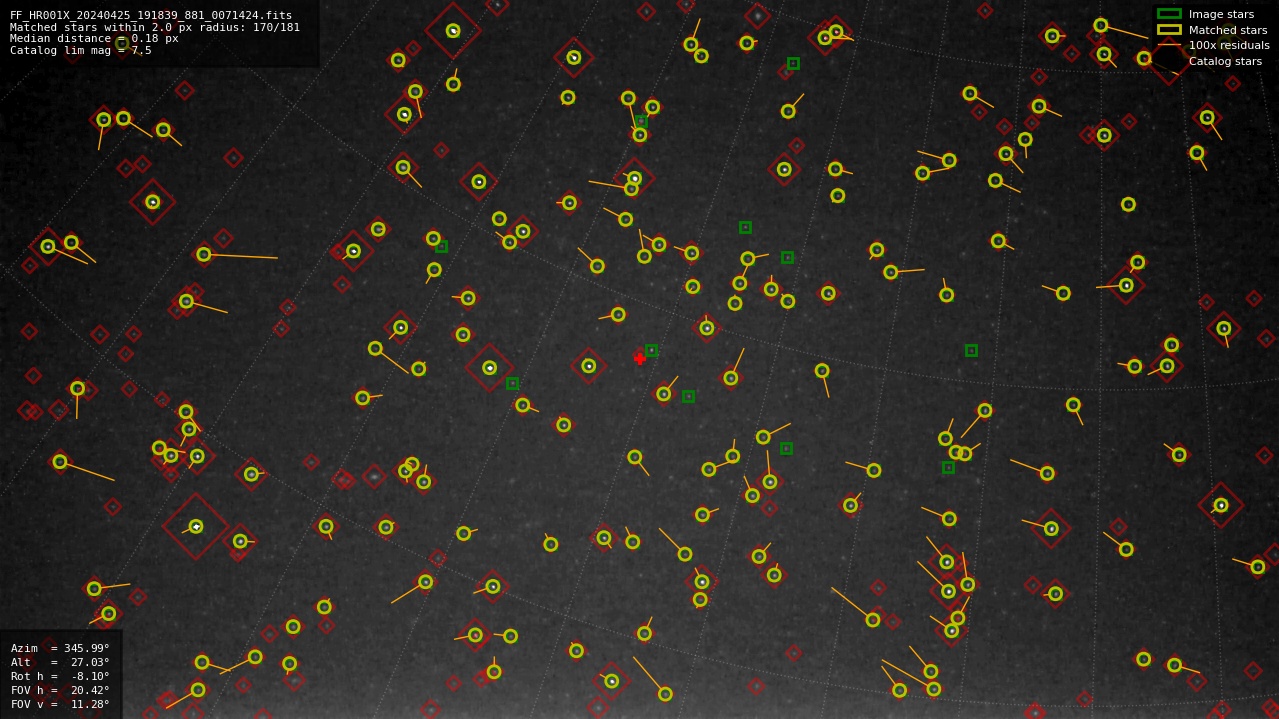Click the 'Catalog lim mag = 7.5' text
This screenshot has width=1279, height=719.
click(x=81, y=50)
